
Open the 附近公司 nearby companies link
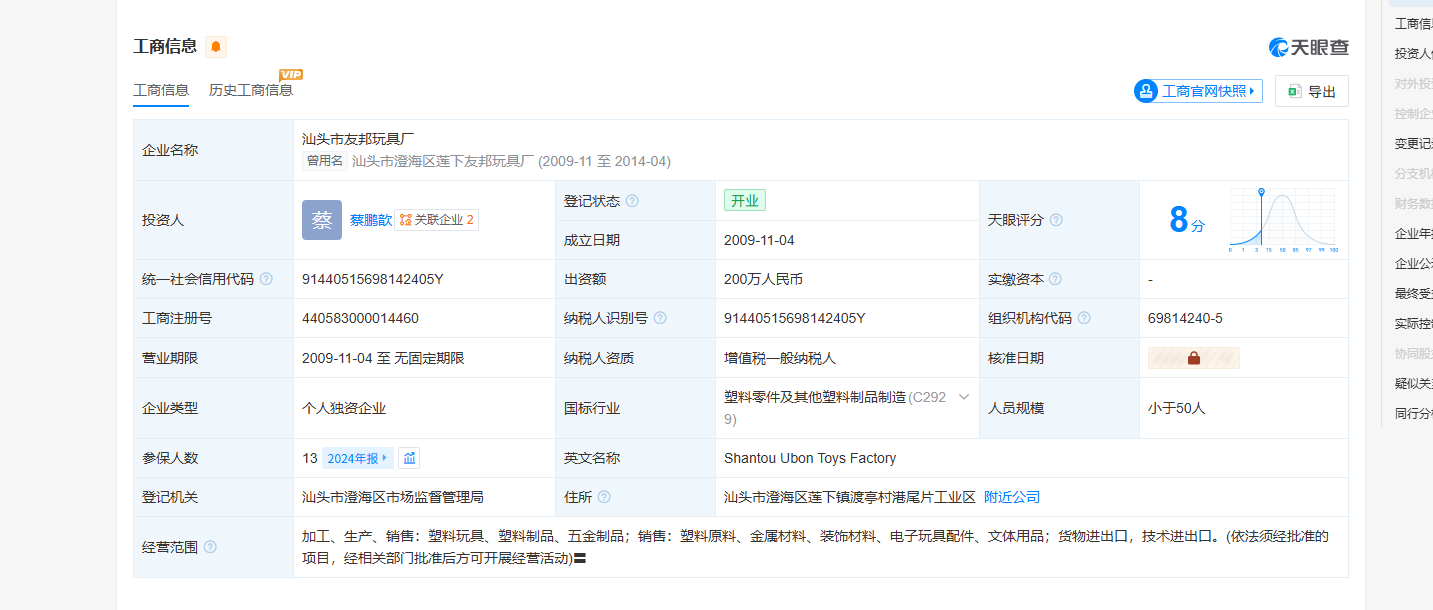(1012, 497)
